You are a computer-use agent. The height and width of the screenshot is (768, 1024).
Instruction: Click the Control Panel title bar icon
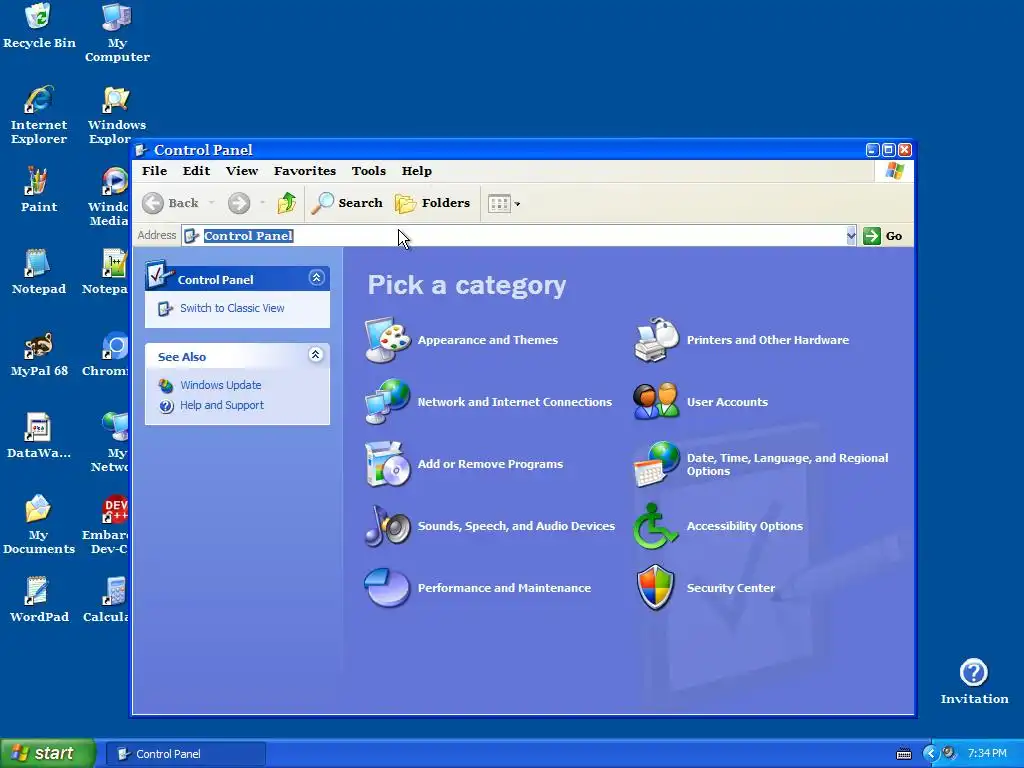[x=140, y=150]
